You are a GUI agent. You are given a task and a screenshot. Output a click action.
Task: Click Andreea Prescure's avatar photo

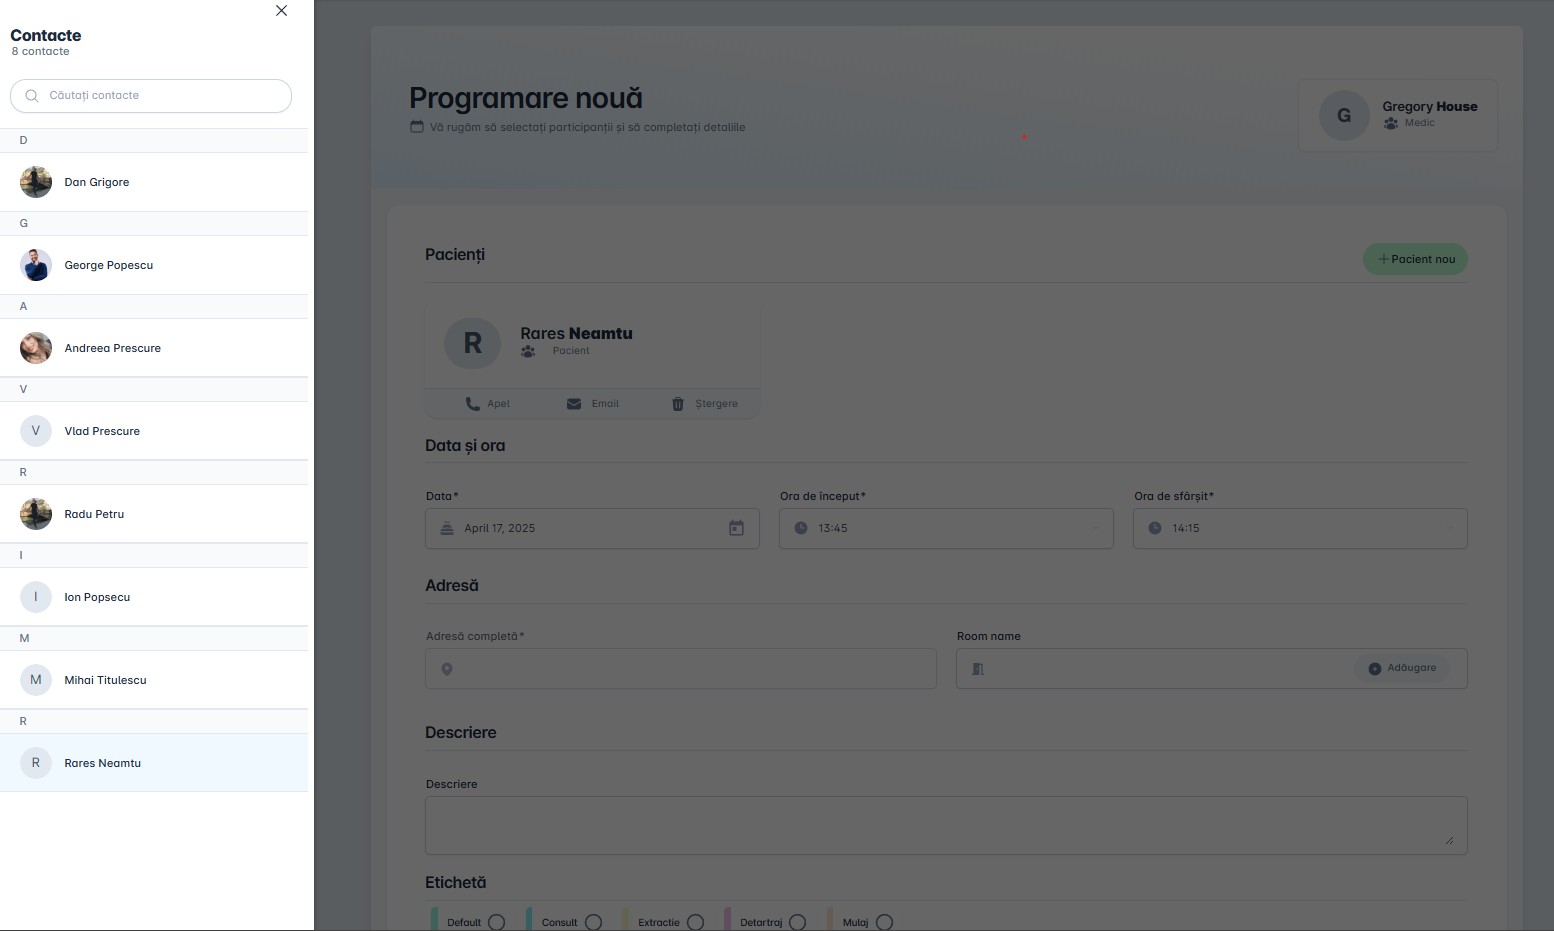(x=36, y=348)
